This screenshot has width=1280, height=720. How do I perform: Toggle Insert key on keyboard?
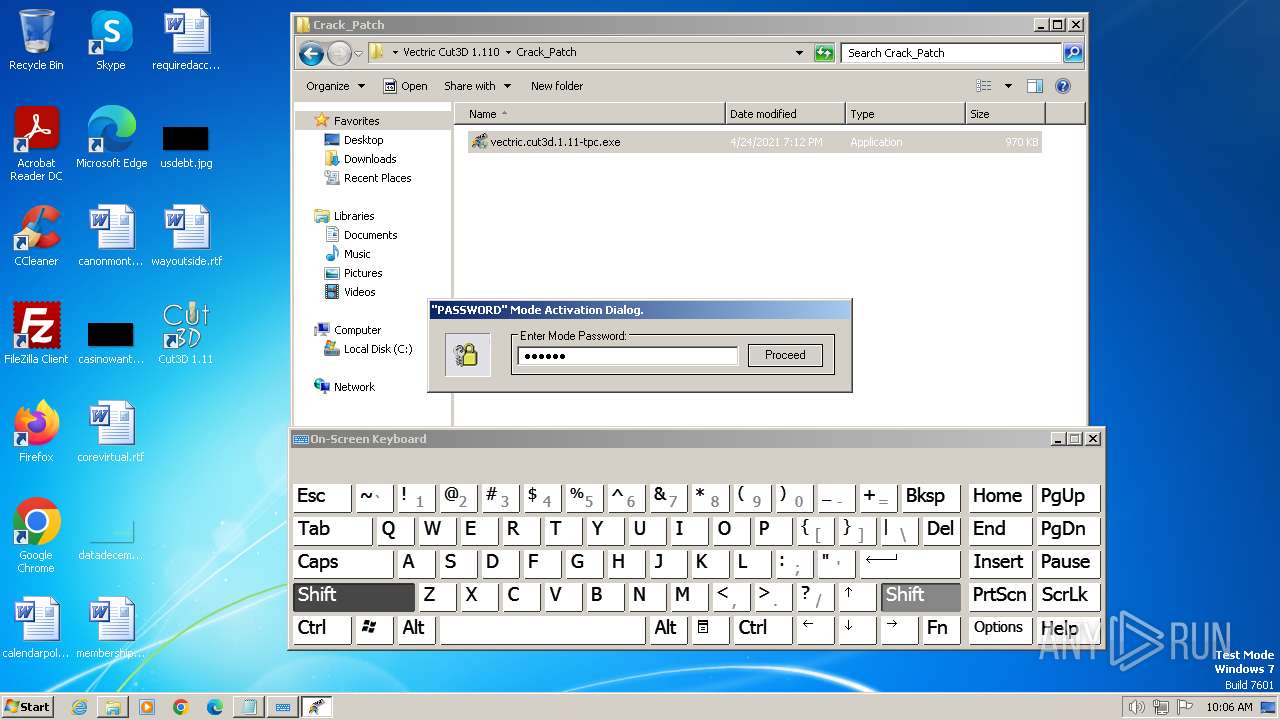click(999, 563)
